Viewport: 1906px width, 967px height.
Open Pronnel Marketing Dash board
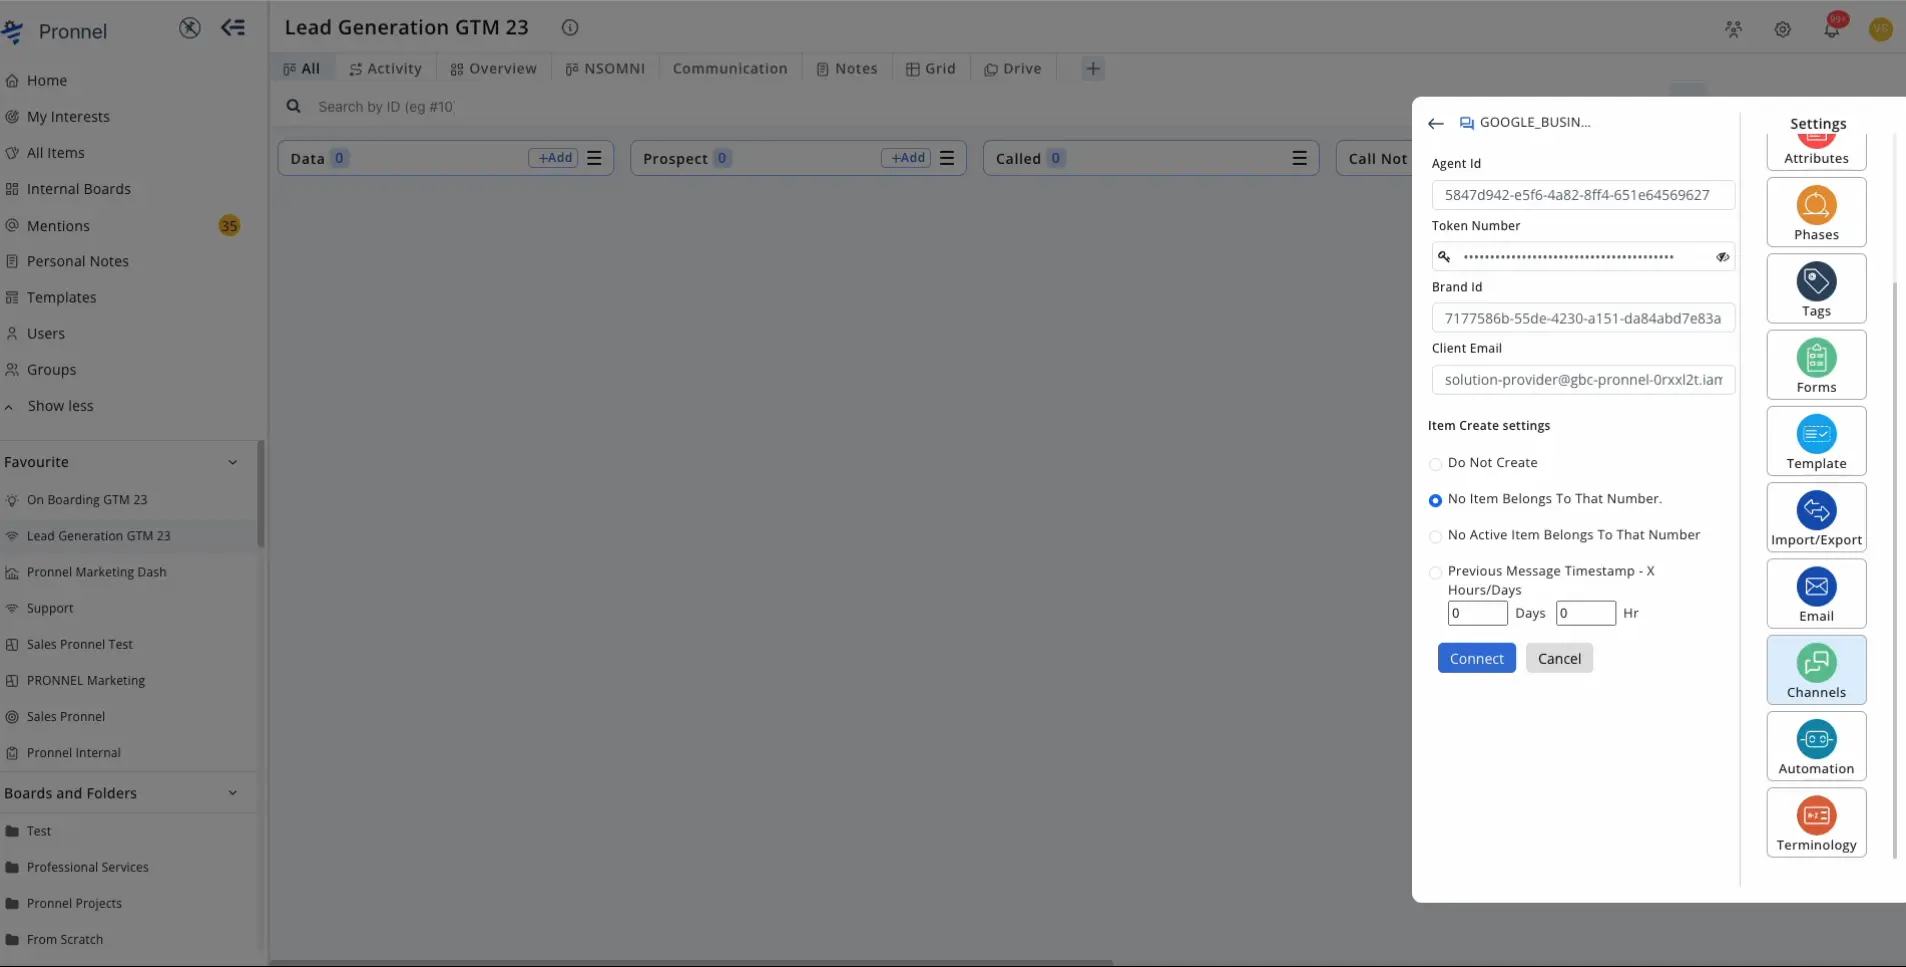click(x=96, y=572)
